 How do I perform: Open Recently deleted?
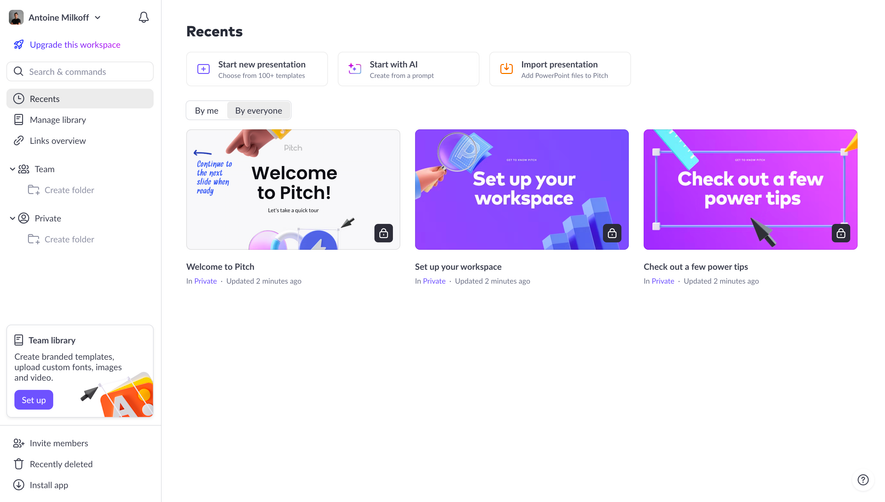coord(61,464)
